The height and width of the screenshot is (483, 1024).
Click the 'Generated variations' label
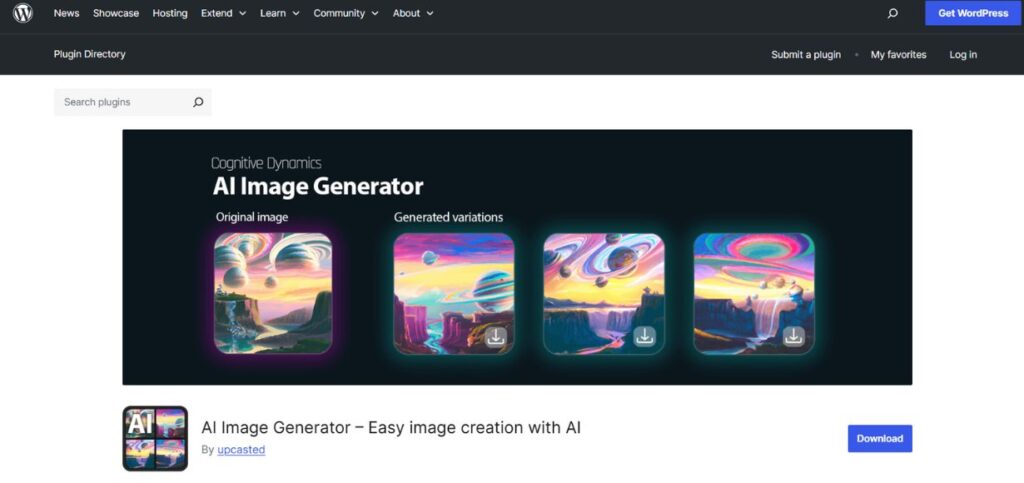click(448, 217)
